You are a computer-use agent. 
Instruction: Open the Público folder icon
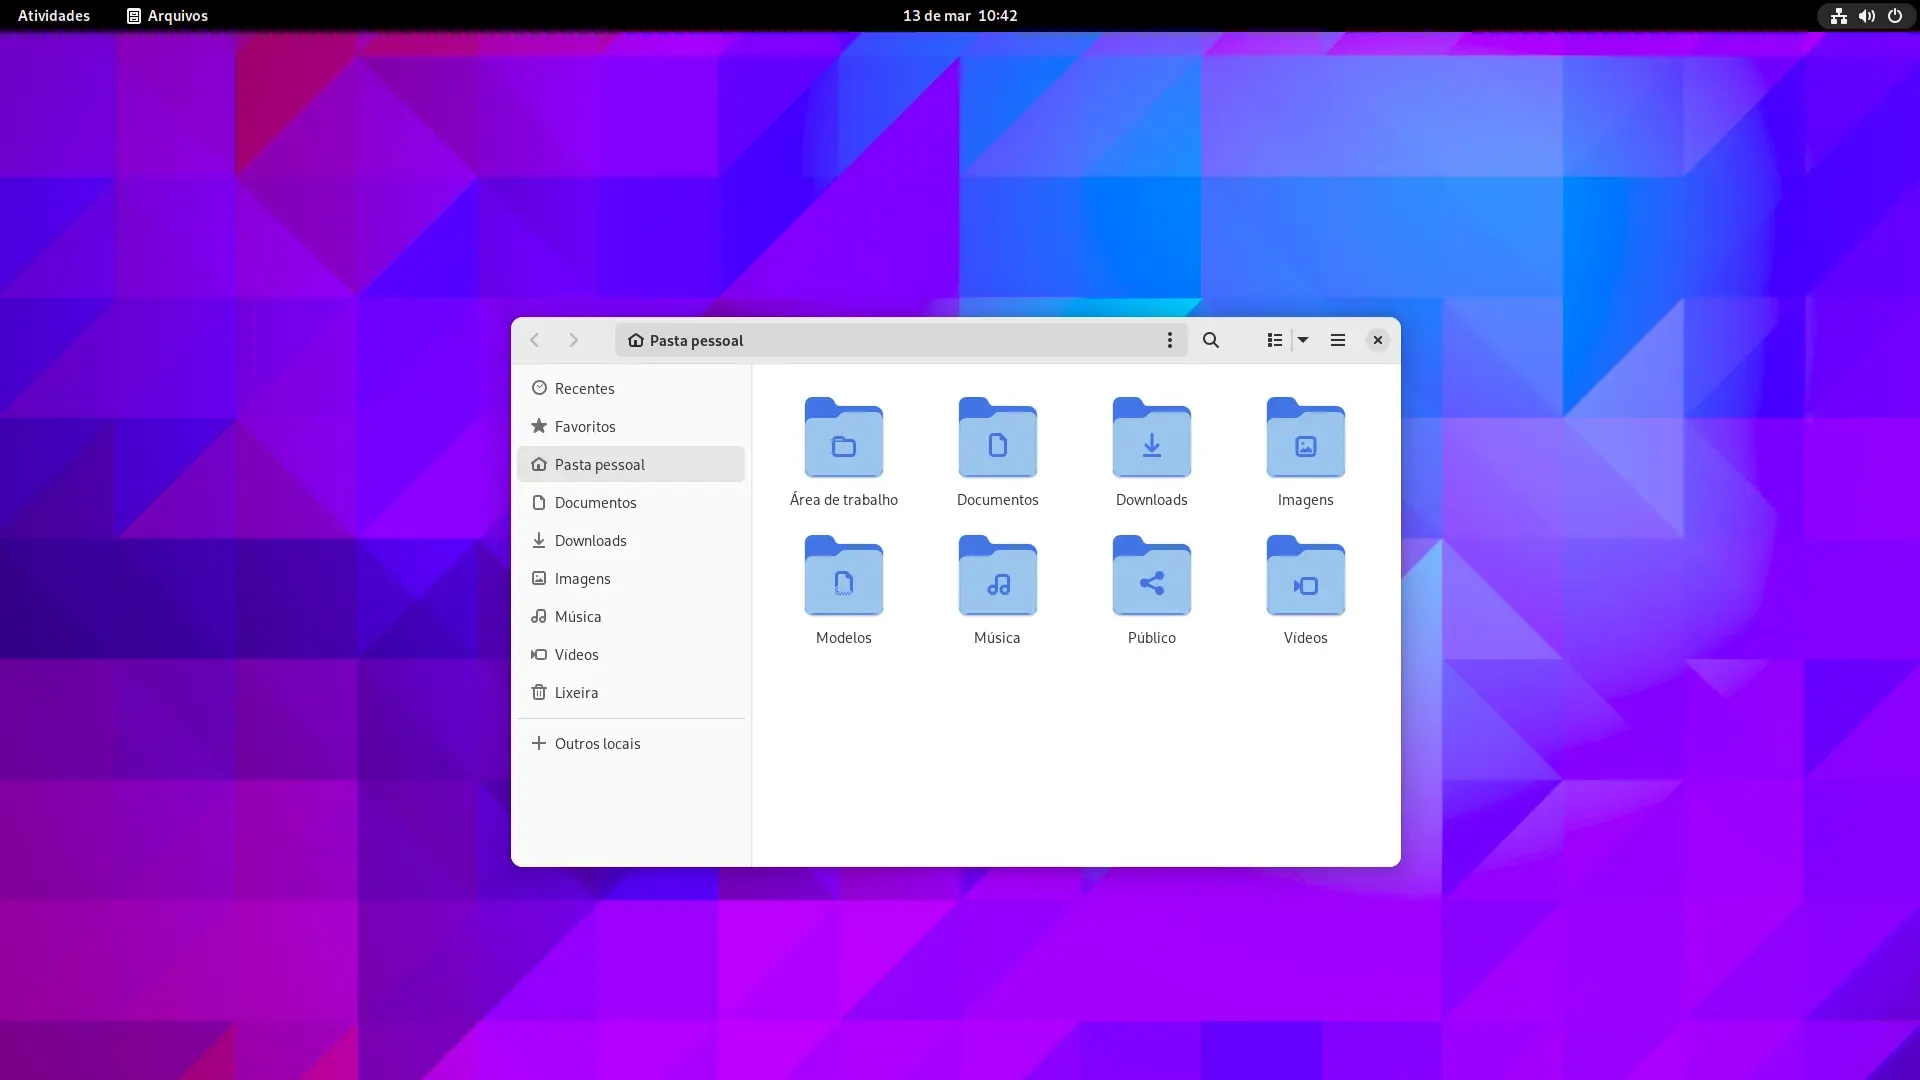(x=1151, y=576)
